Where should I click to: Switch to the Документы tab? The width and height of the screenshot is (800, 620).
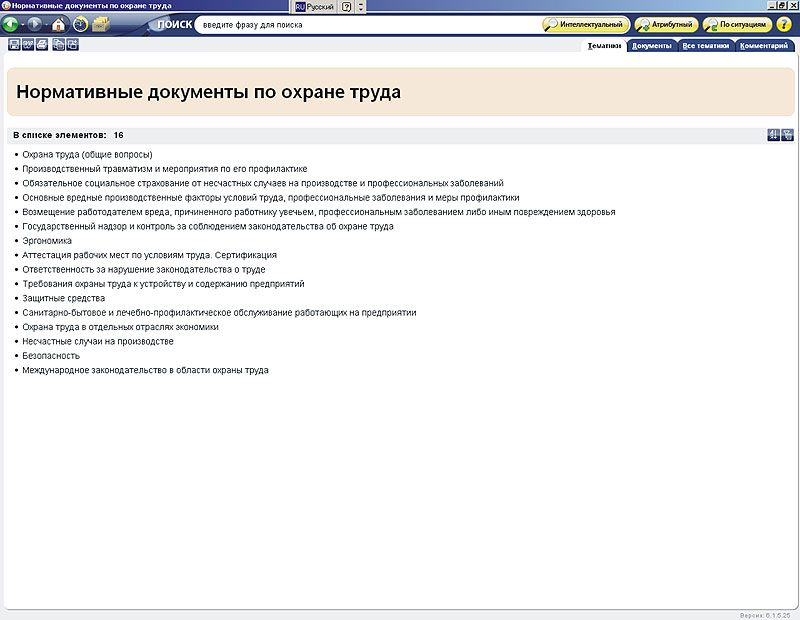[x=652, y=46]
